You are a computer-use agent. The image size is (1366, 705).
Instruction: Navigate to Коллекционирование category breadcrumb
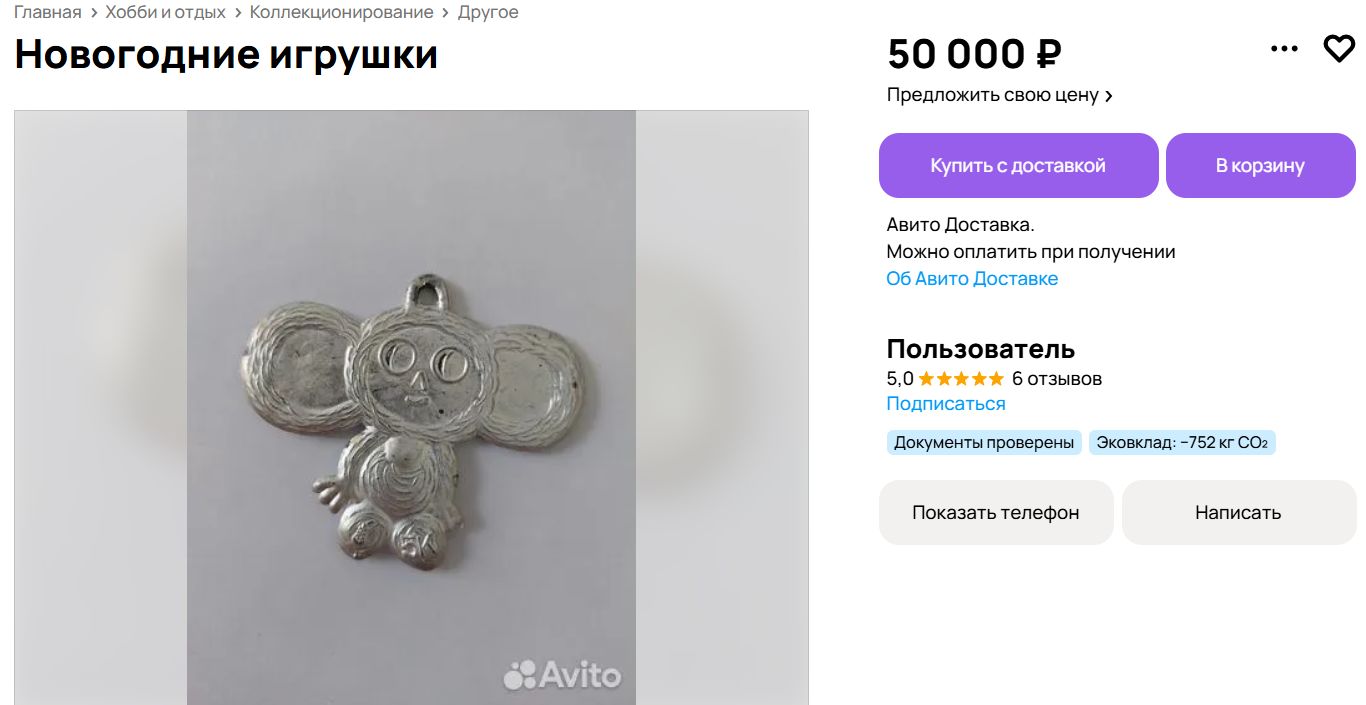coord(341,13)
